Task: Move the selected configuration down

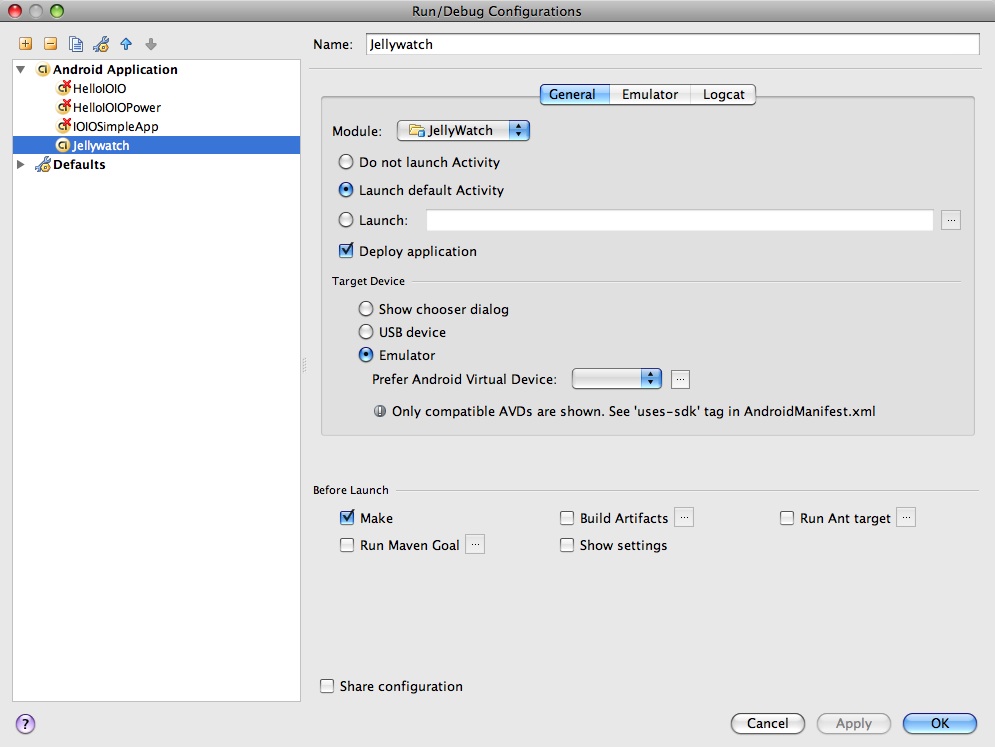Action: (149, 43)
